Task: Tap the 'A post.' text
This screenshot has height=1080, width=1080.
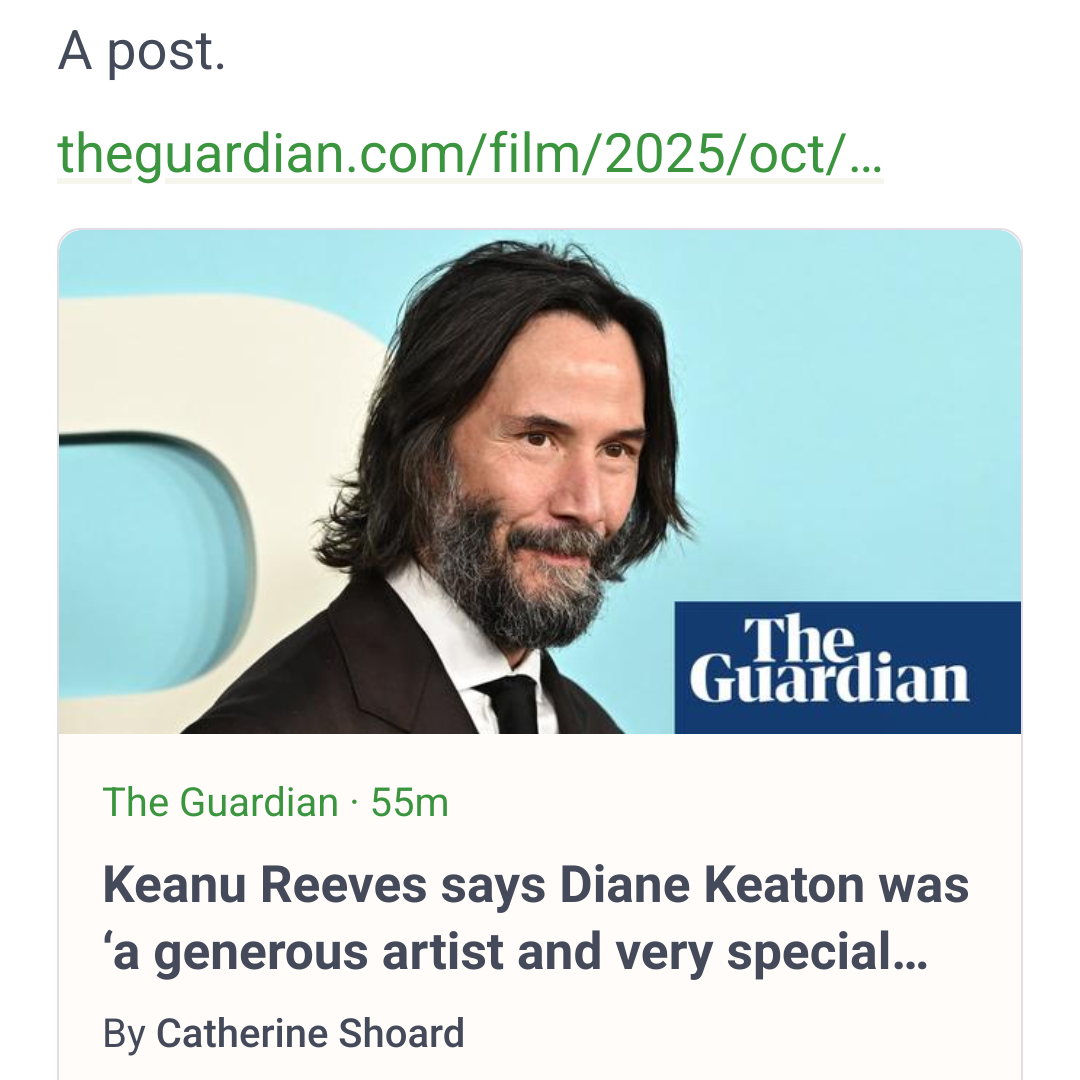Action: (142, 52)
